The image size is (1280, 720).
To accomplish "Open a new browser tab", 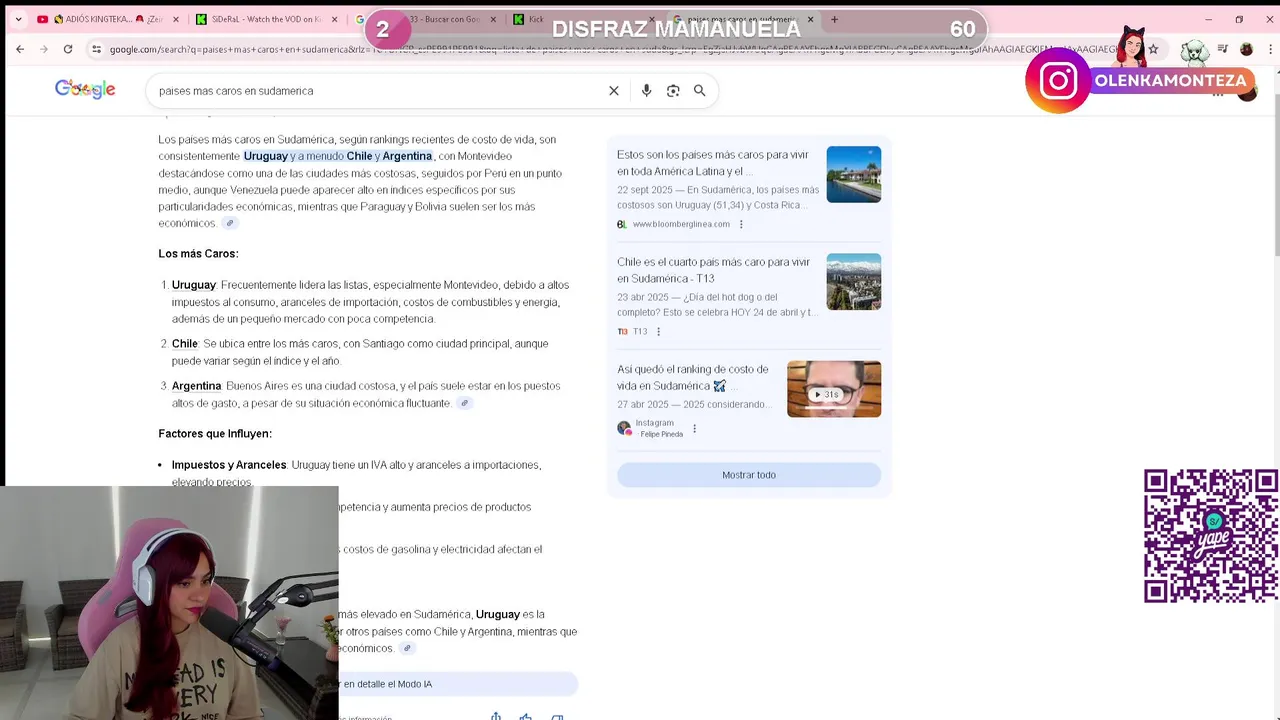I will pyautogui.click(x=834, y=19).
